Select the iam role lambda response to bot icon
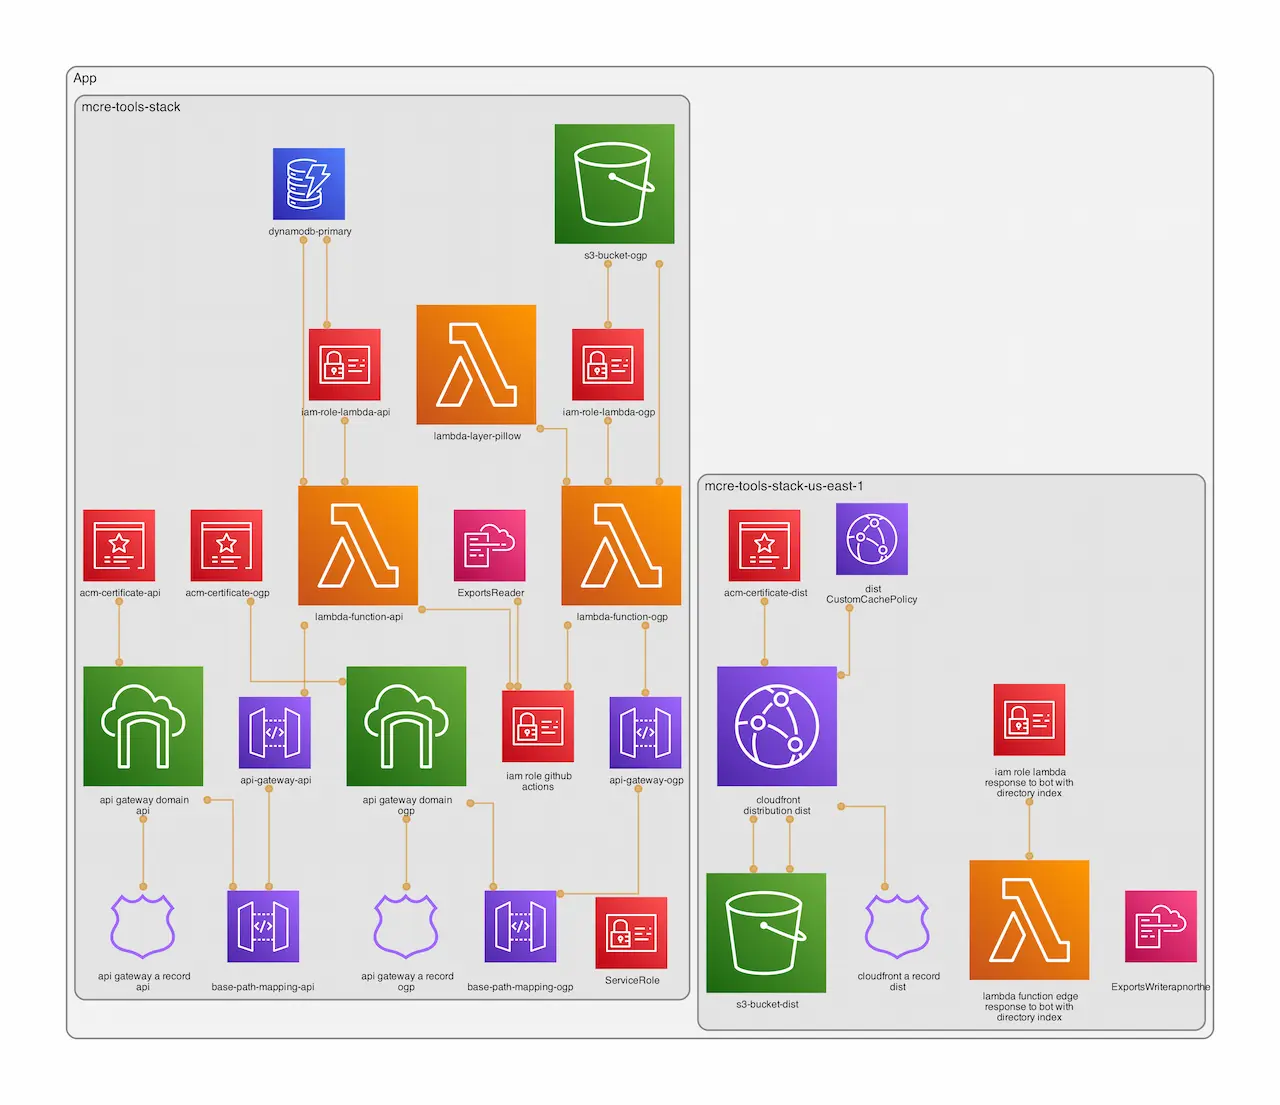This screenshot has height=1105, width=1280. tap(1029, 720)
